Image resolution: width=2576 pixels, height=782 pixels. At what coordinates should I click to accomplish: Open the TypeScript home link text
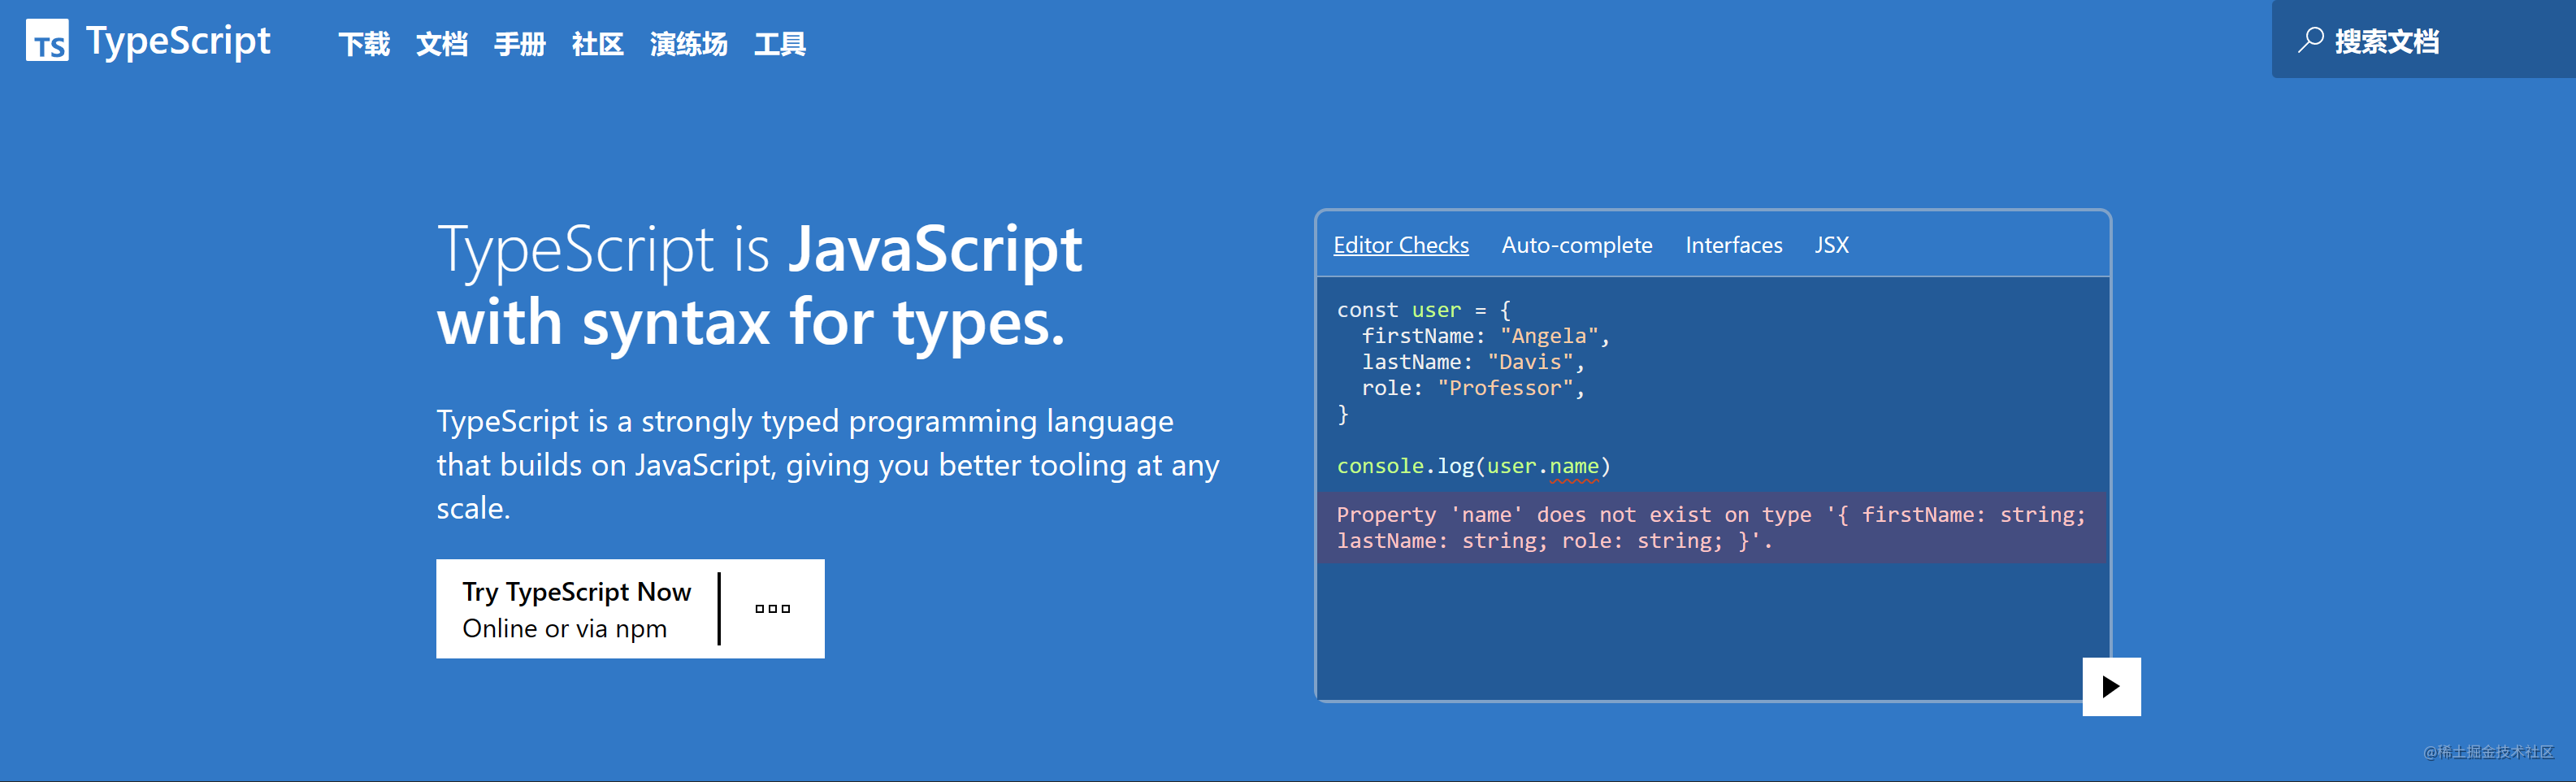178,41
